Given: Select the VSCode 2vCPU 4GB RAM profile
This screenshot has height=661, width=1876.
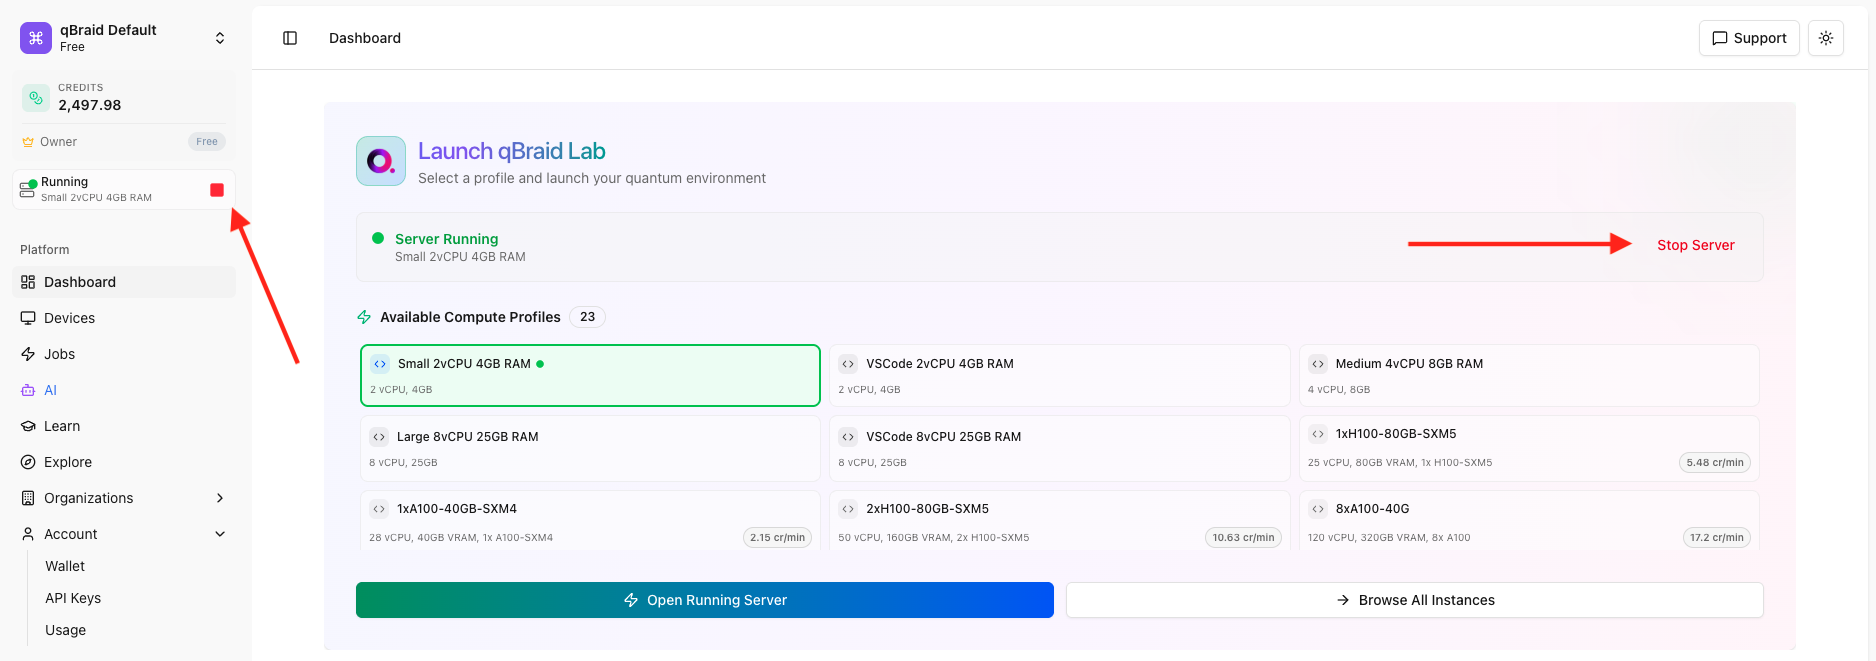Looking at the screenshot, I should pyautogui.click(x=1059, y=376).
